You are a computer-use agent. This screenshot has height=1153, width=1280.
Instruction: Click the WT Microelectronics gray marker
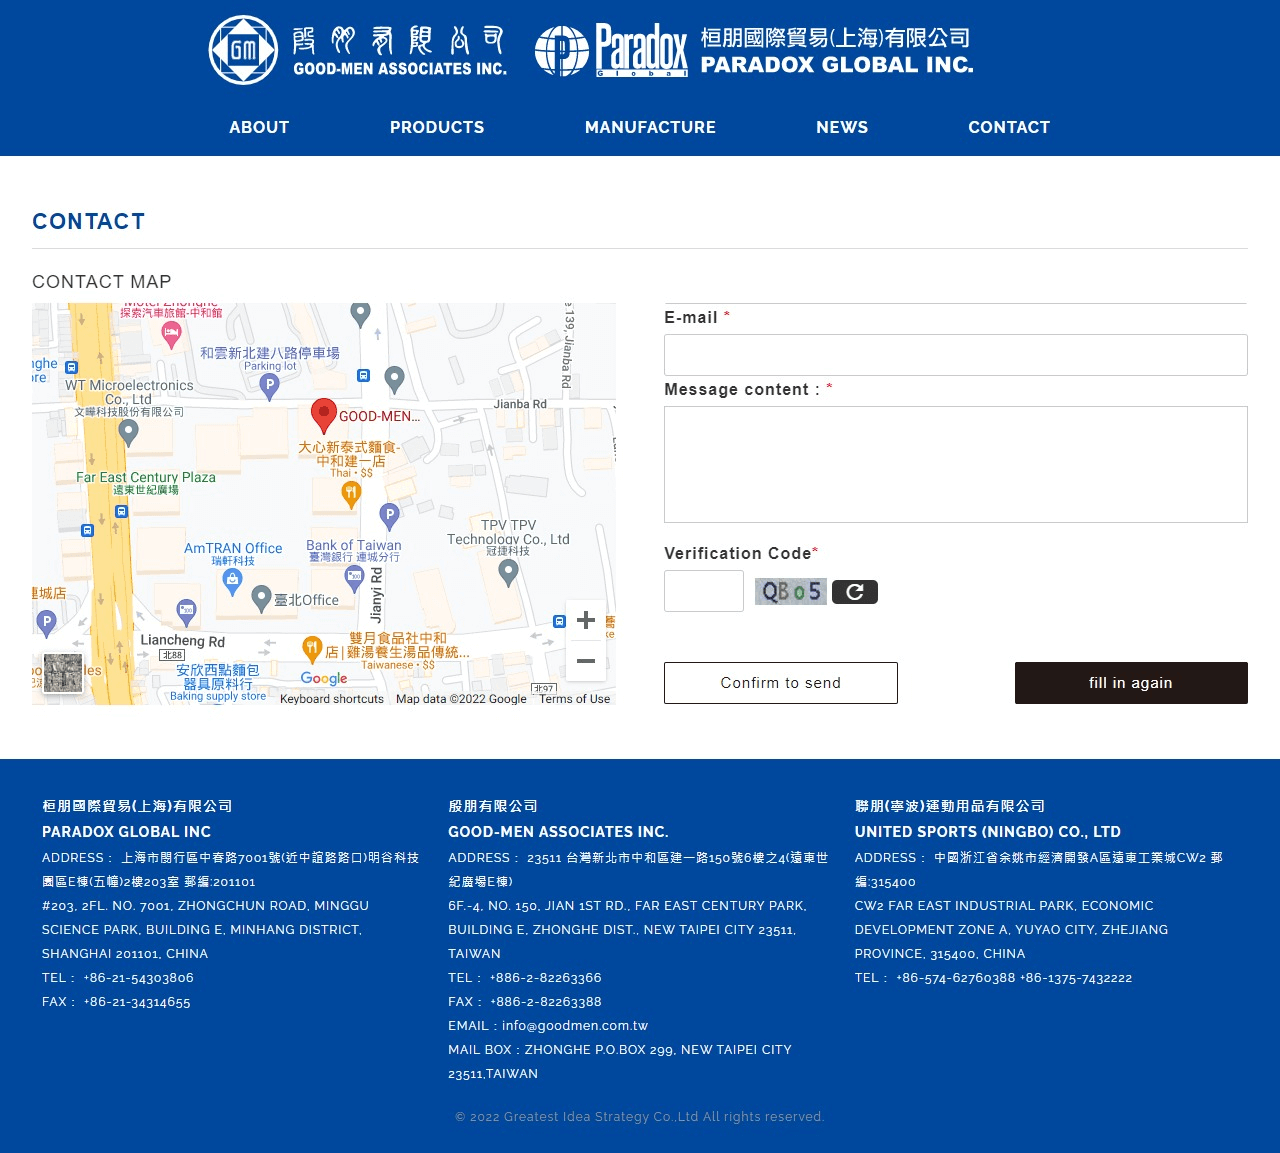click(128, 432)
